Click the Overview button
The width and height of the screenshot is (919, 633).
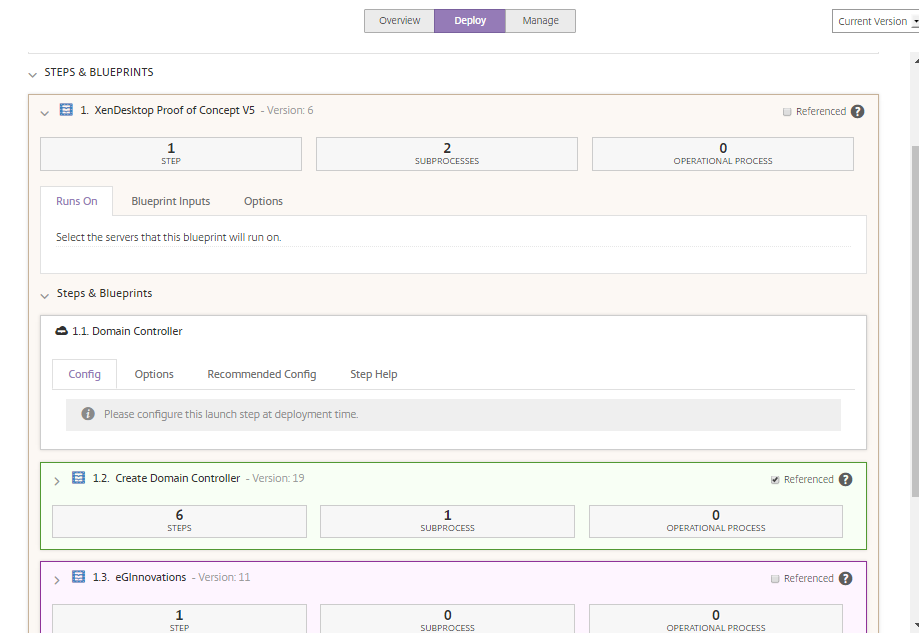[399, 21]
